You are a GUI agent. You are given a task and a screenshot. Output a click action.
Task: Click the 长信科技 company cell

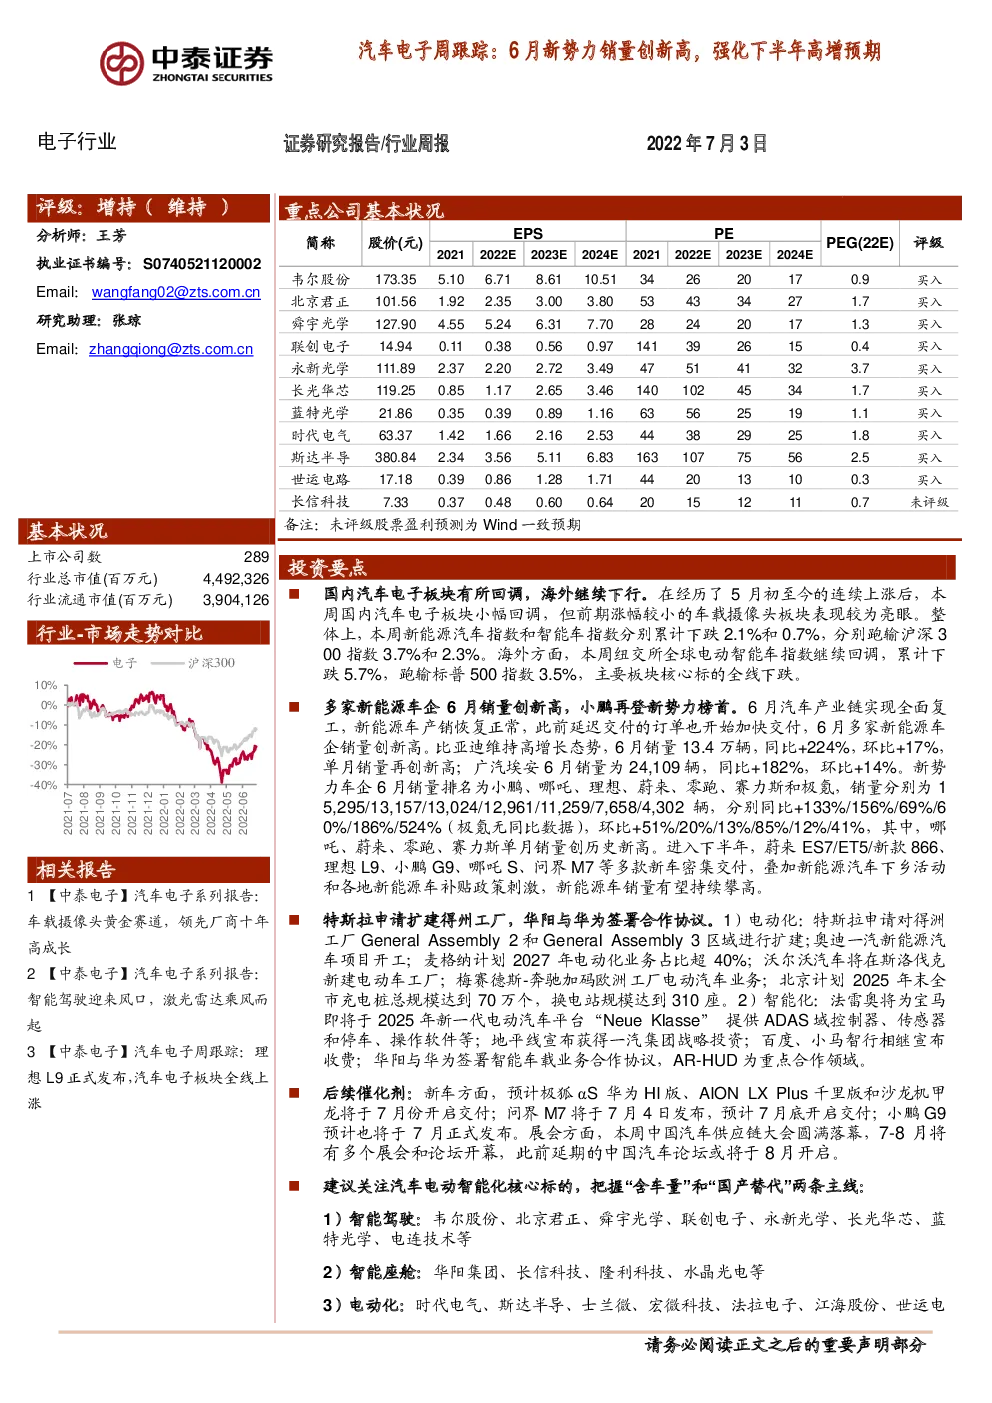coord(320,502)
